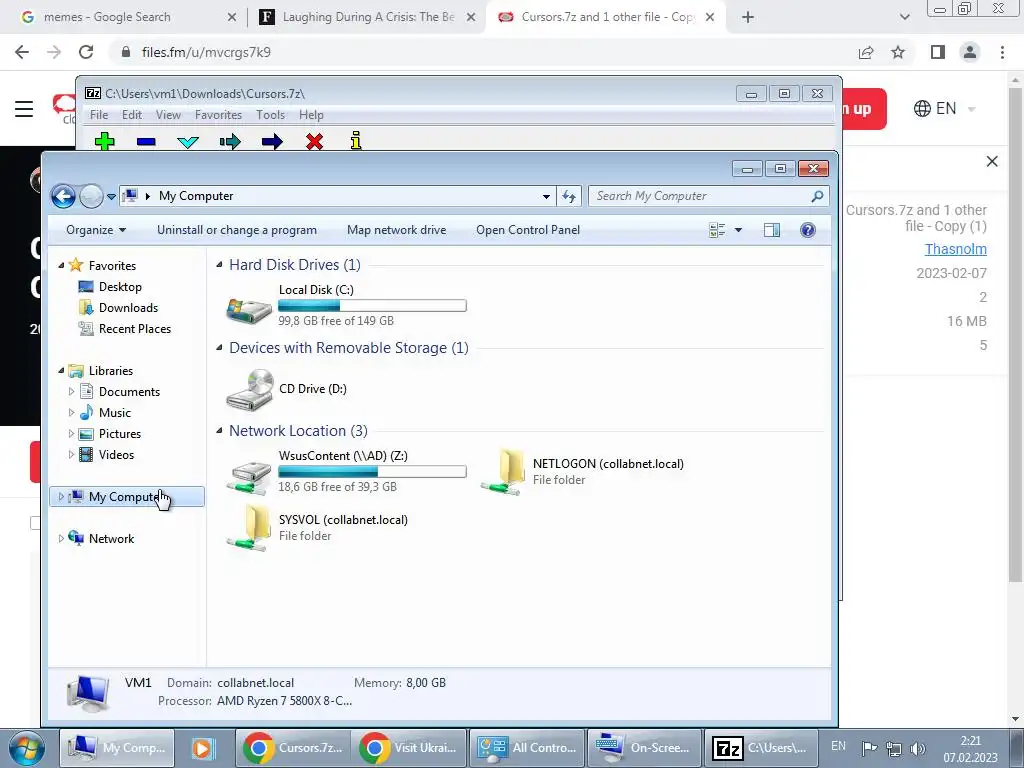Select the CD Drive (D:) icon
This screenshot has width=1024, height=768.
(x=249, y=390)
